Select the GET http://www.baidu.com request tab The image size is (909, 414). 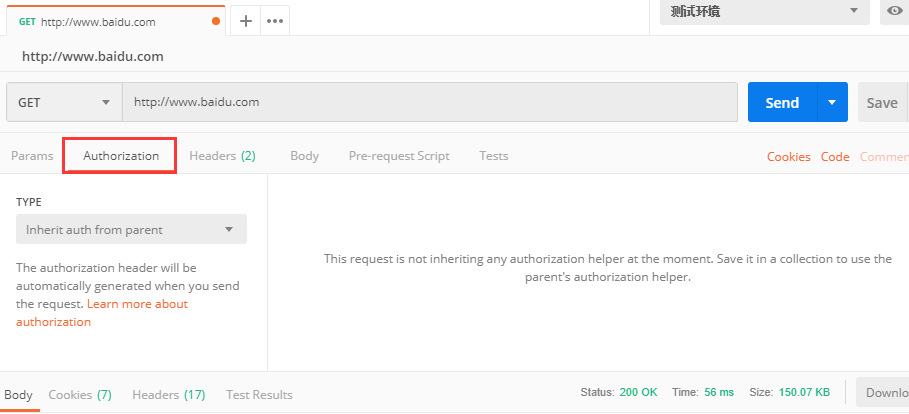pos(115,21)
